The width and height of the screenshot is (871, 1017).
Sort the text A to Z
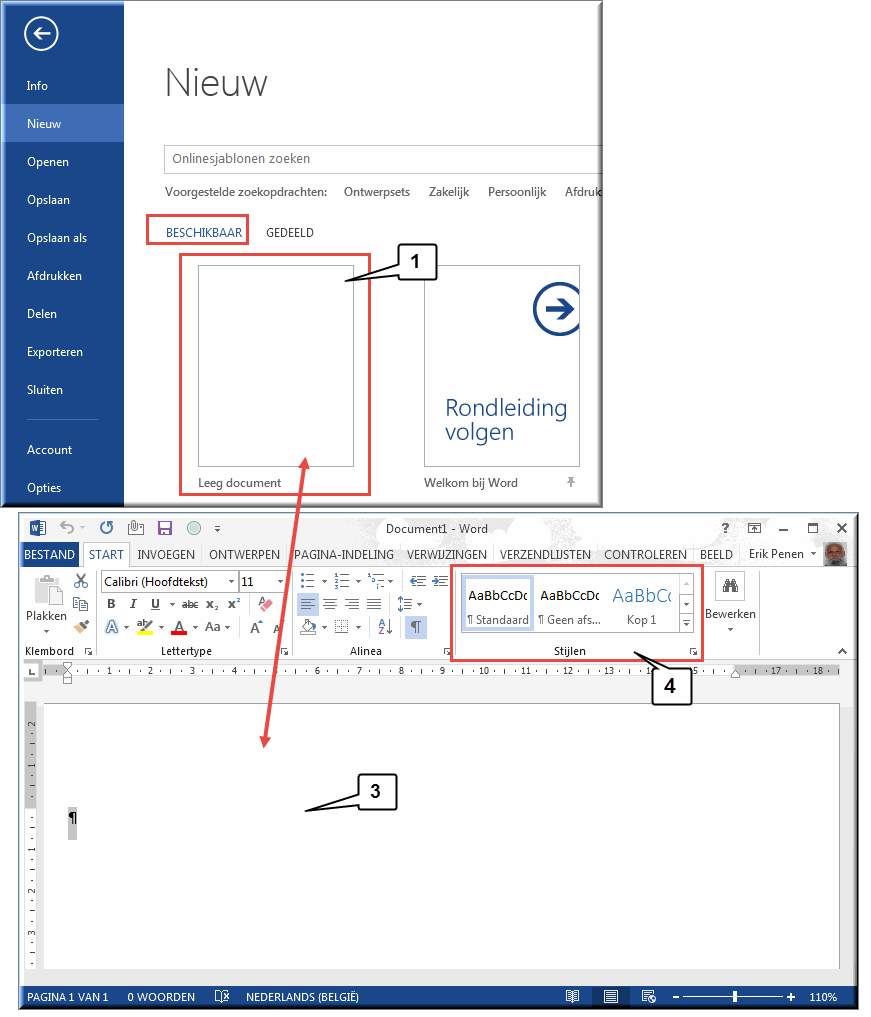coord(385,627)
